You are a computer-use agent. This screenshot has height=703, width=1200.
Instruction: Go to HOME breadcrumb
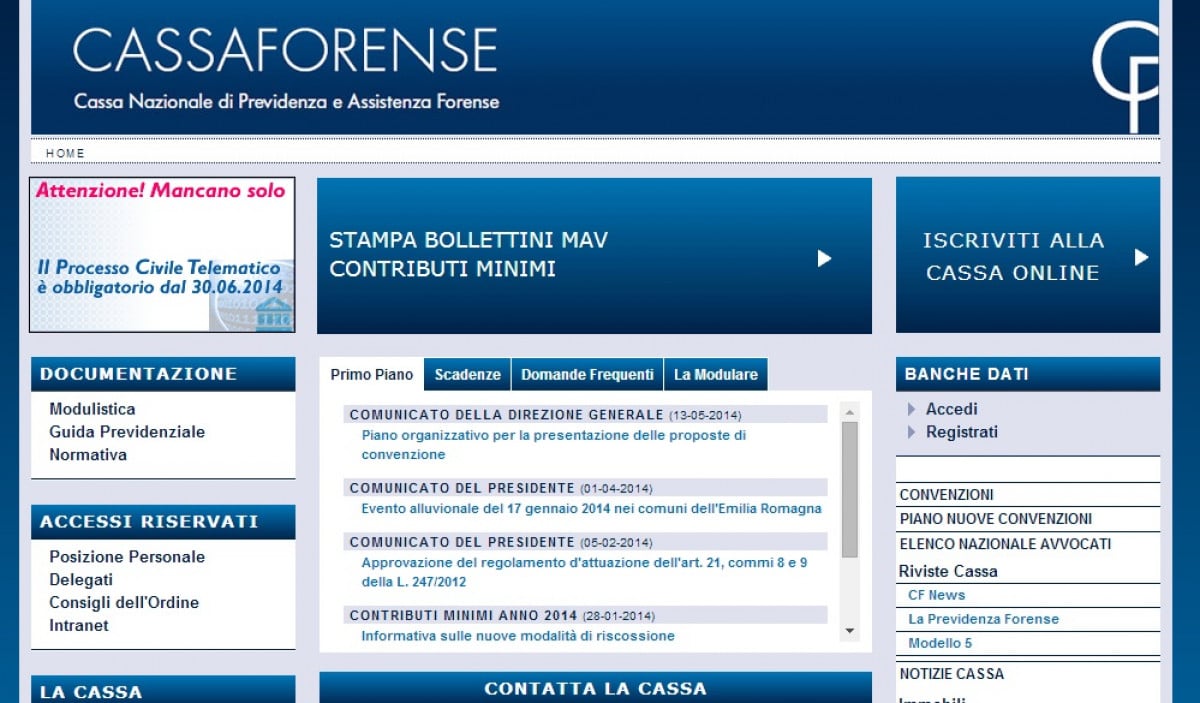click(x=65, y=153)
